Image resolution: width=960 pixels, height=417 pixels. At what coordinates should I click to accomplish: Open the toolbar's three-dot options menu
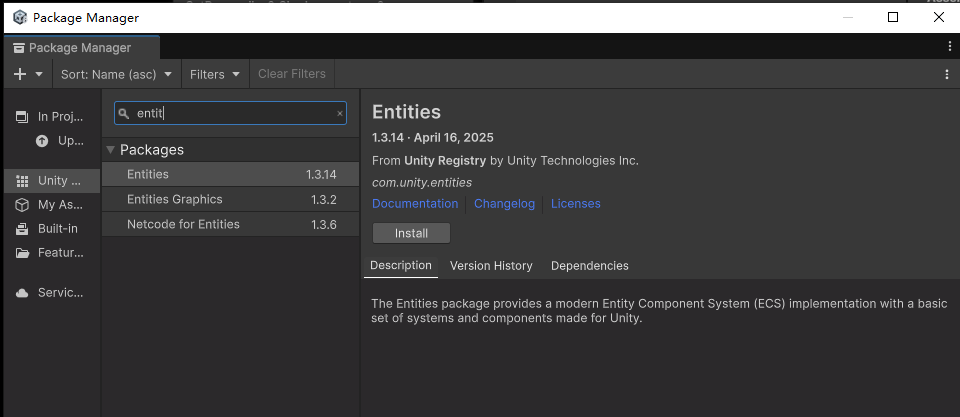(947, 74)
